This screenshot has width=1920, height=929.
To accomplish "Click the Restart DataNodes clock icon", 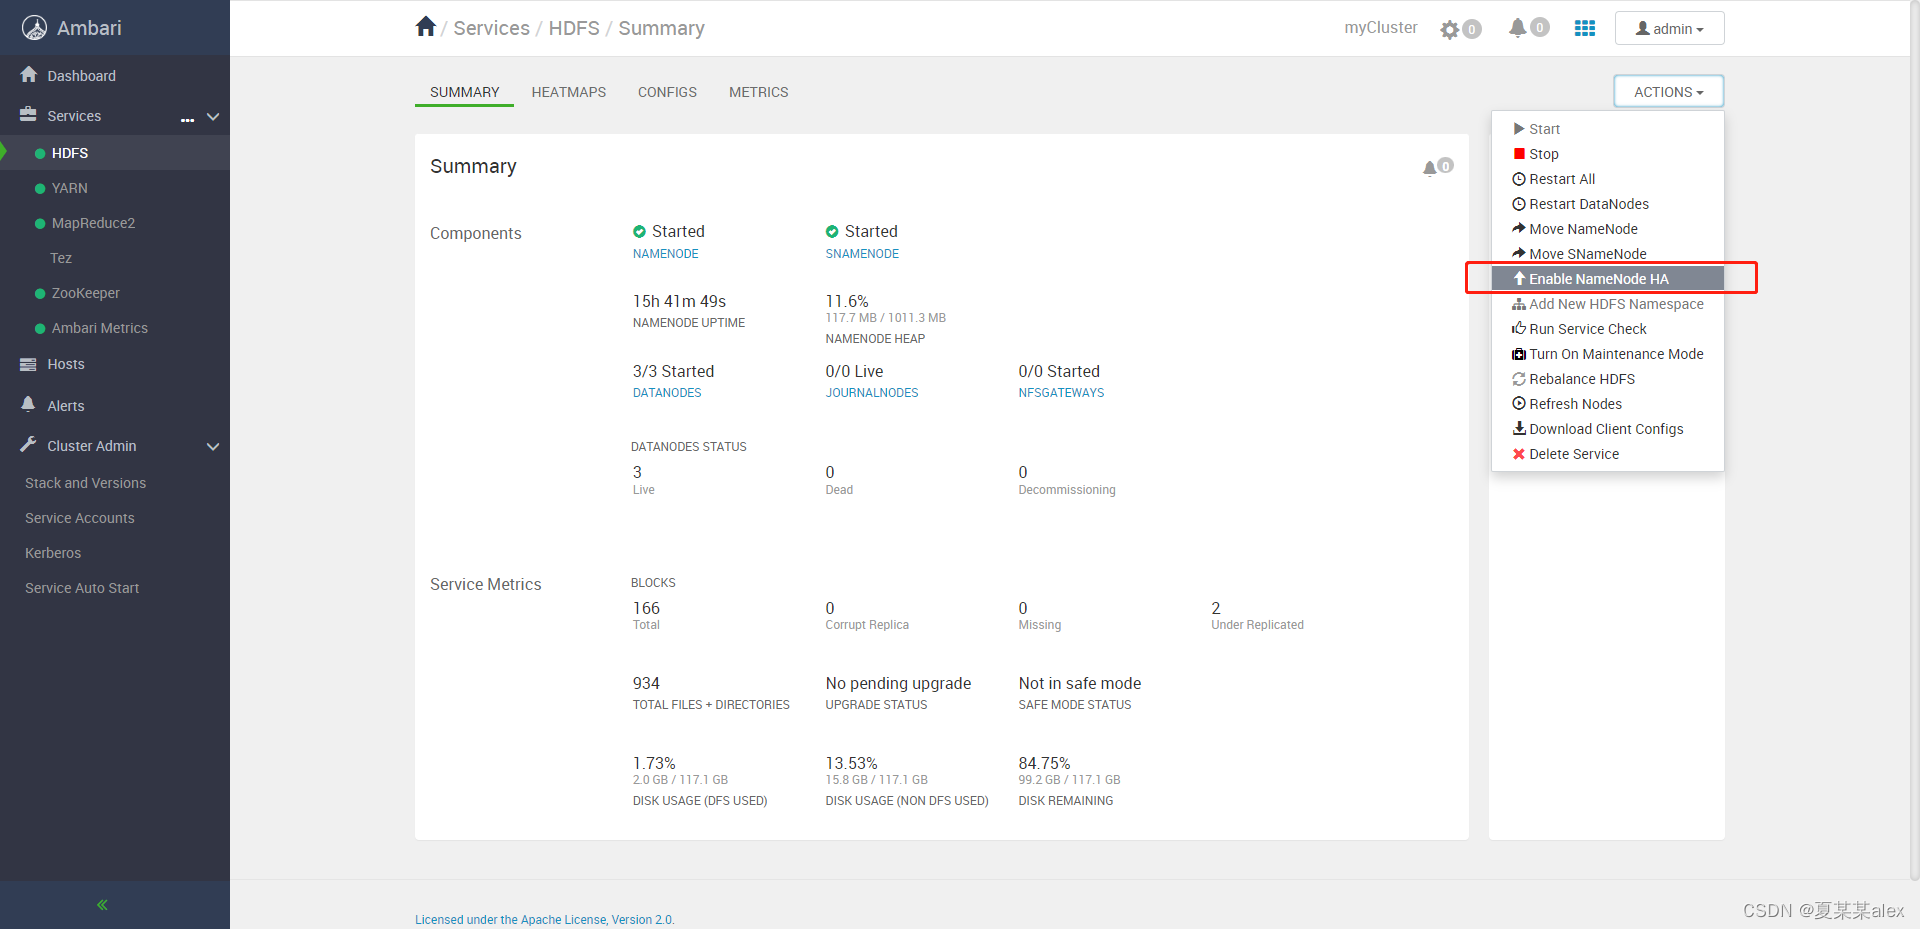I will pos(1519,204).
